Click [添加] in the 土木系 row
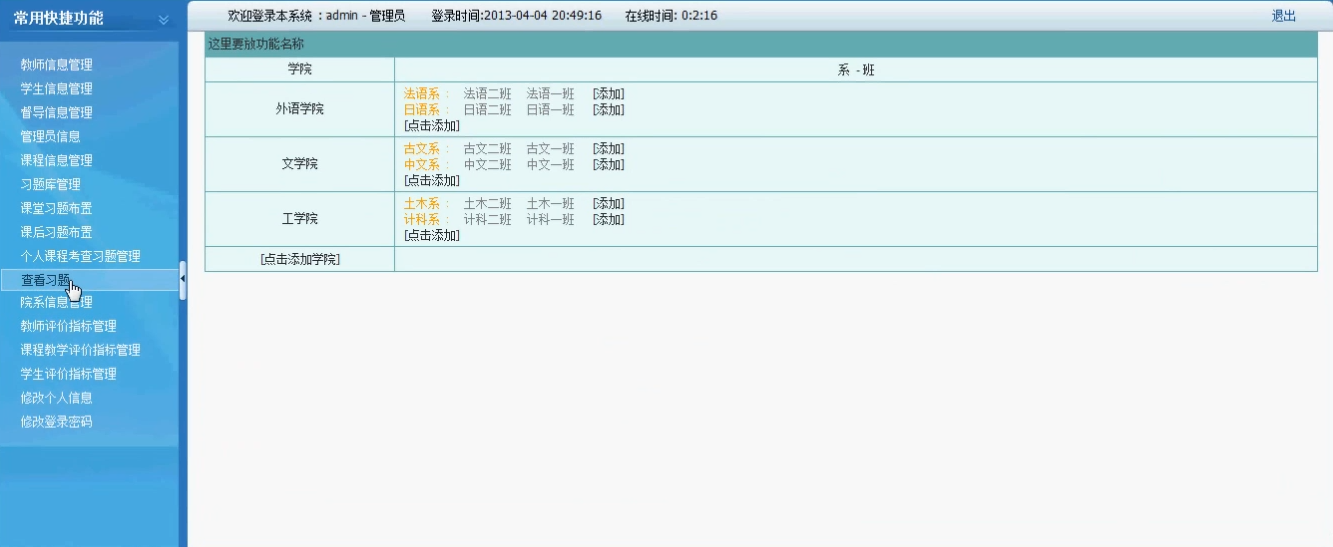Viewport: 1333px width, 547px height. pos(609,204)
